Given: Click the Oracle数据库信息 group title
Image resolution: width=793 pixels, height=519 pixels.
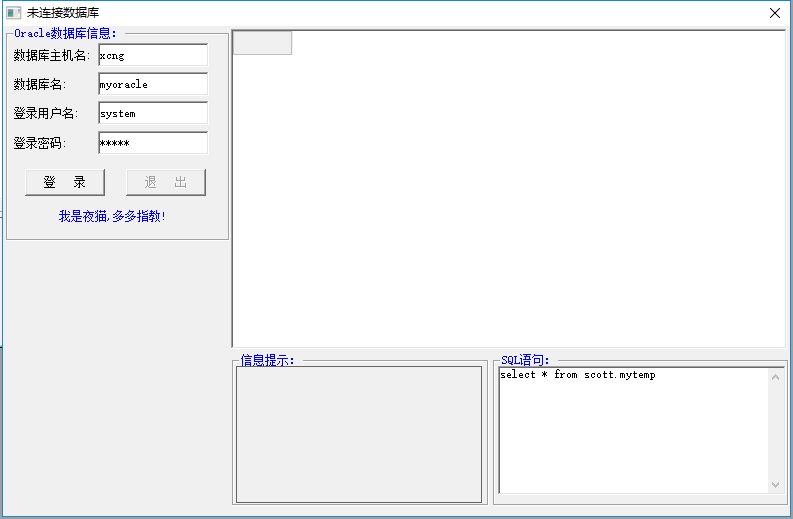Looking at the screenshot, I should [x=65, y=33].
